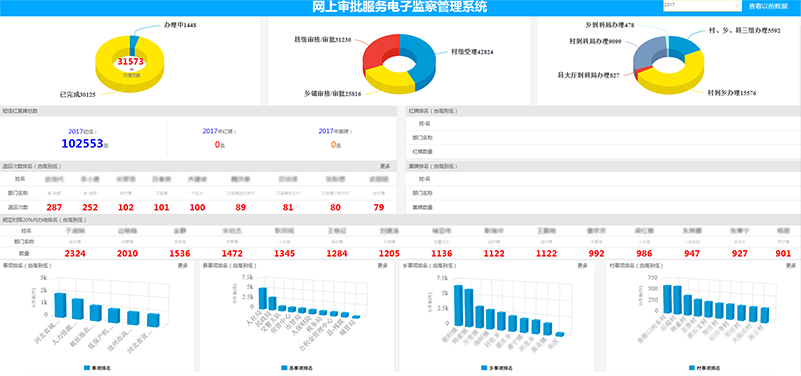Toggle the 县事项排名 legend marker
Viewport: 801px width, 376px height.
[284, 368]
